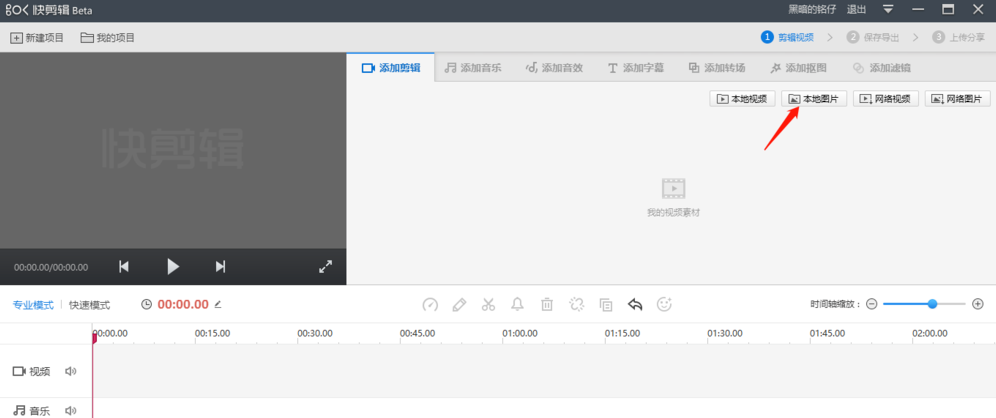
Task: Click the smiley face sticker icon
Action: (664, 304)
